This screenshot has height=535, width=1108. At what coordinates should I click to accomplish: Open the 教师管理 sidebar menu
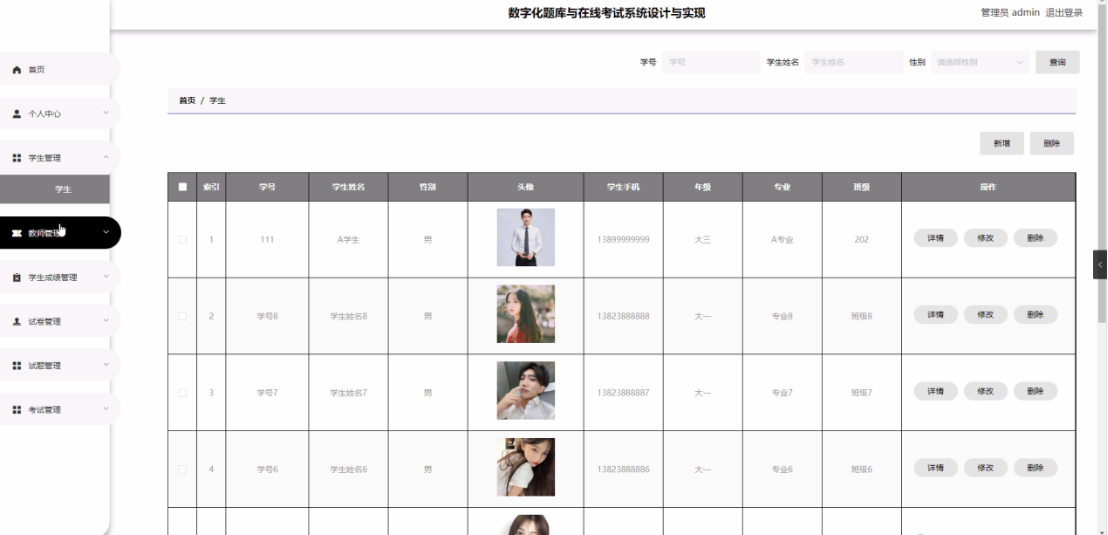60,233
